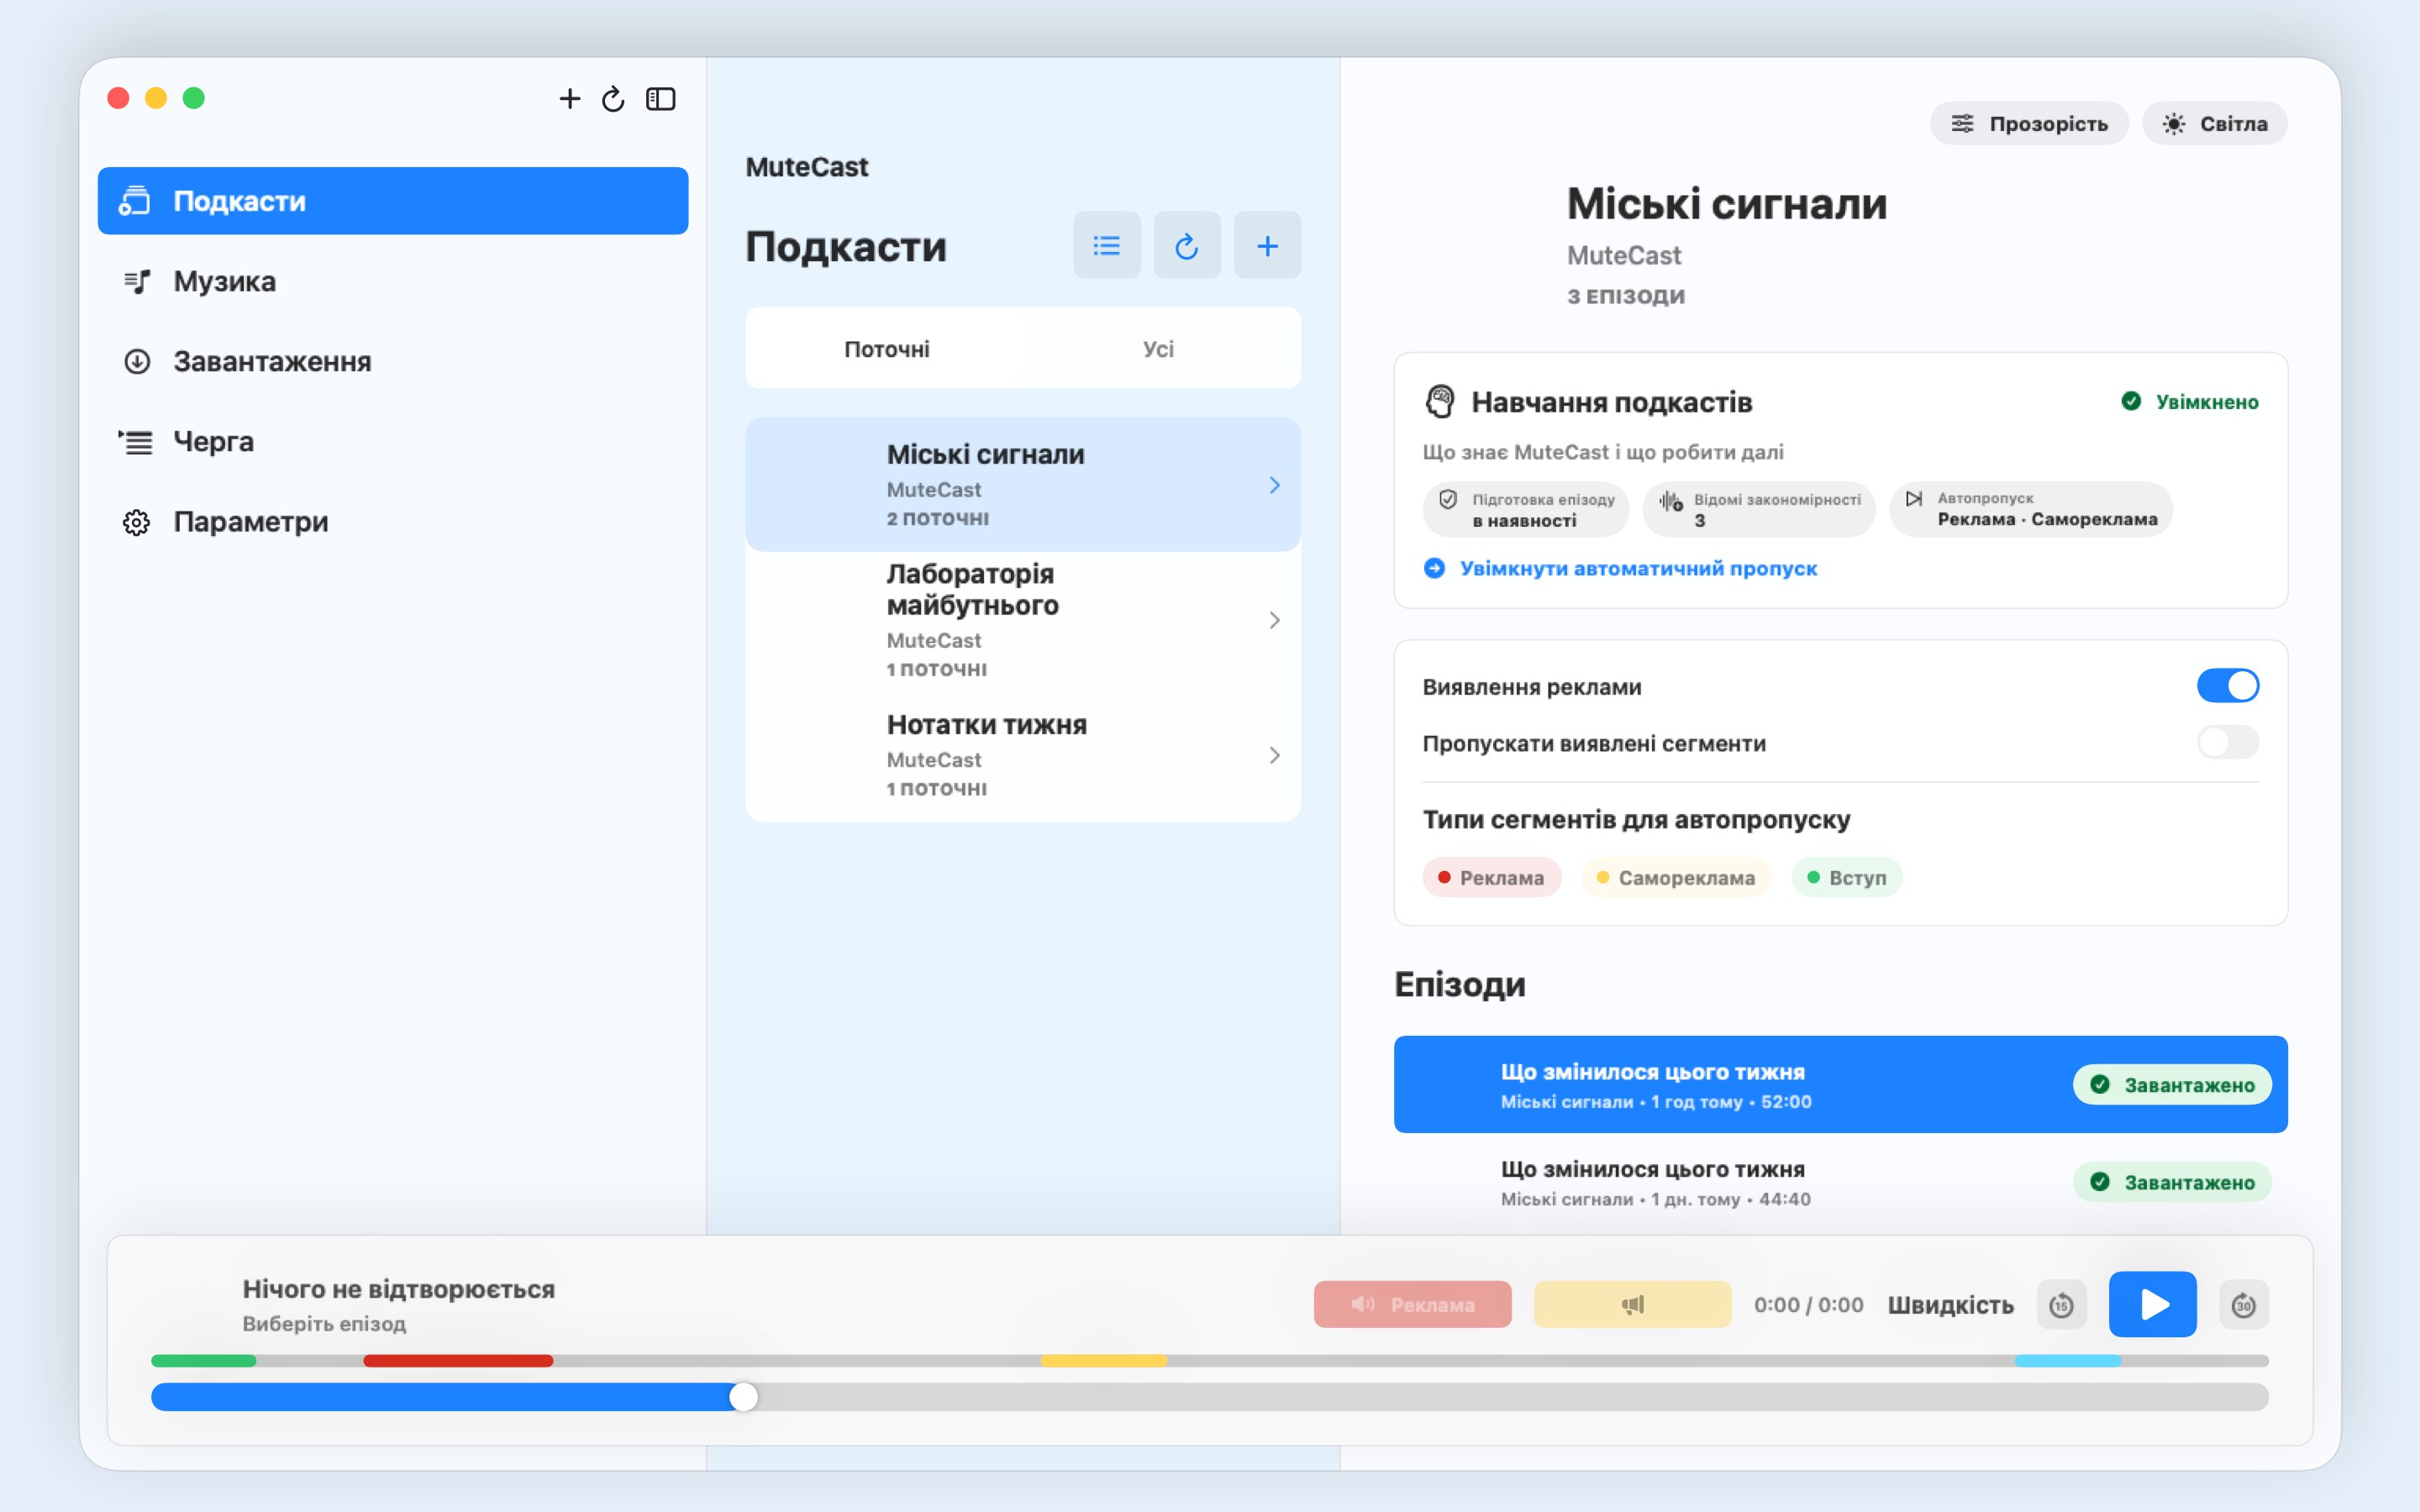Select the 52:00 episode row
2420x1512 pixels.
(x=1840, y=1084)
